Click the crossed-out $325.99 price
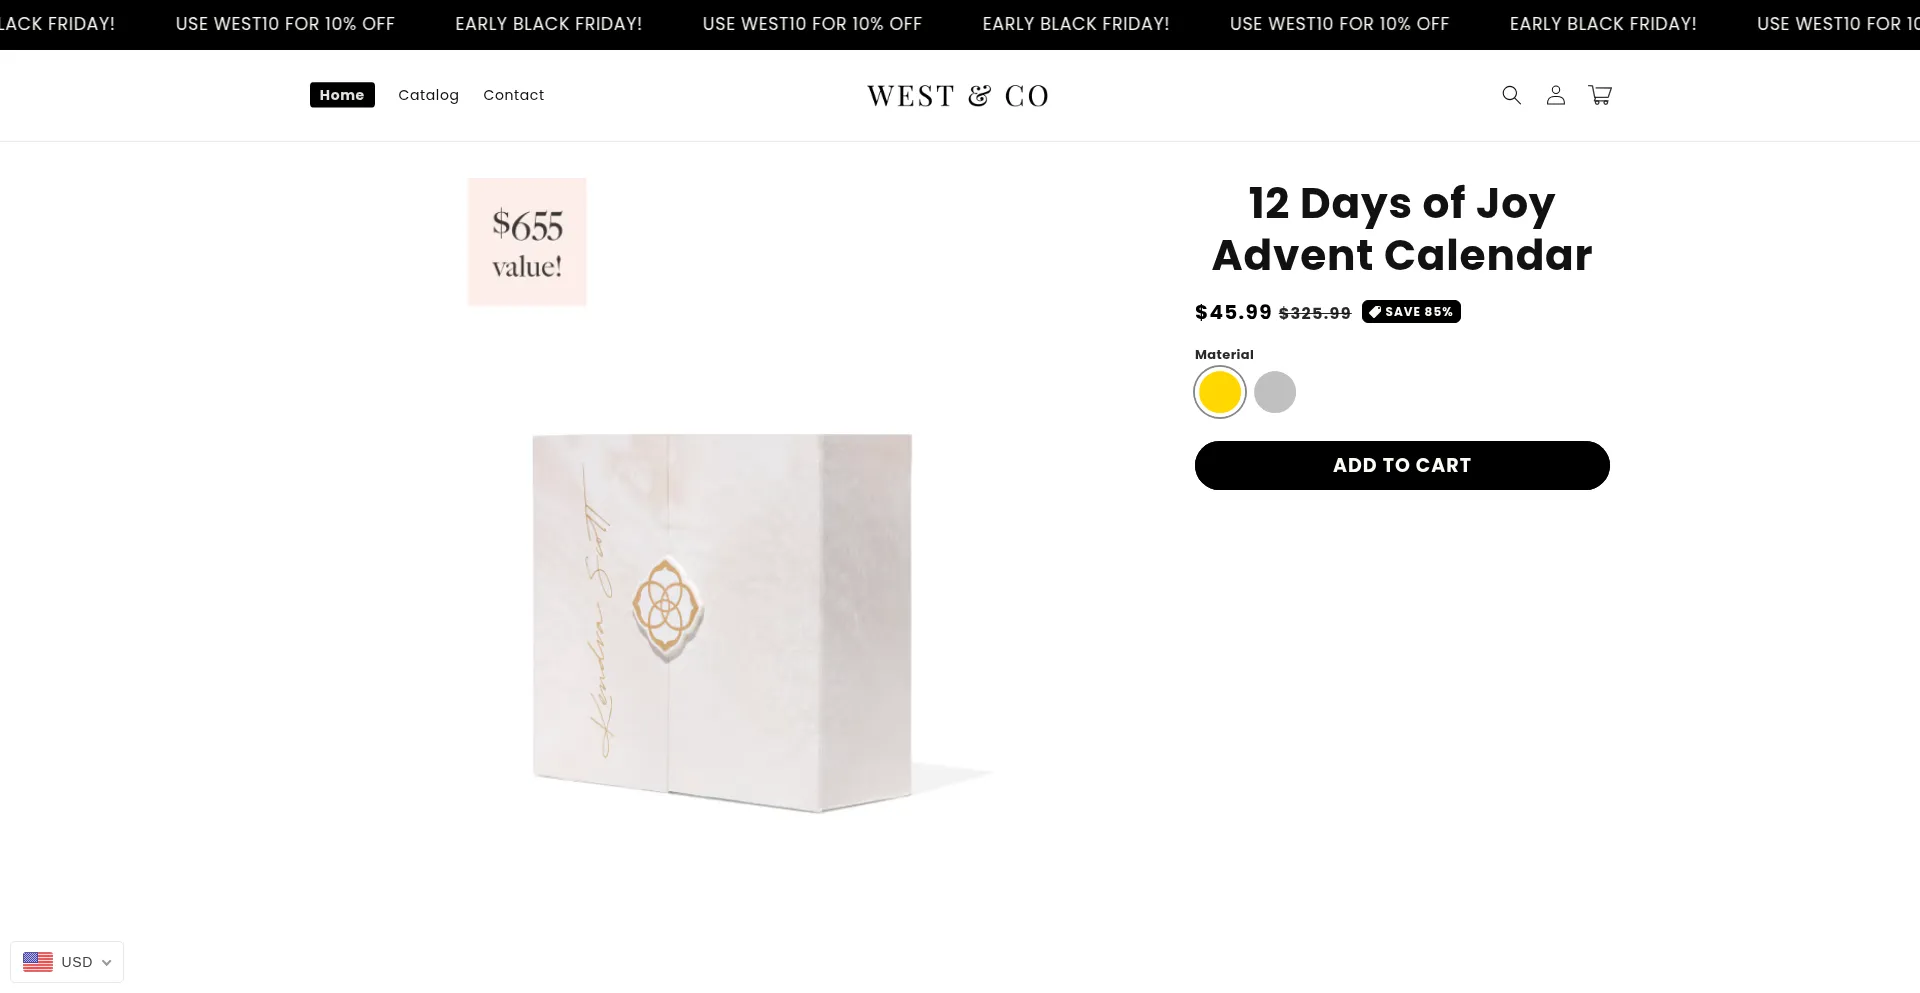 coord(1314,313)
